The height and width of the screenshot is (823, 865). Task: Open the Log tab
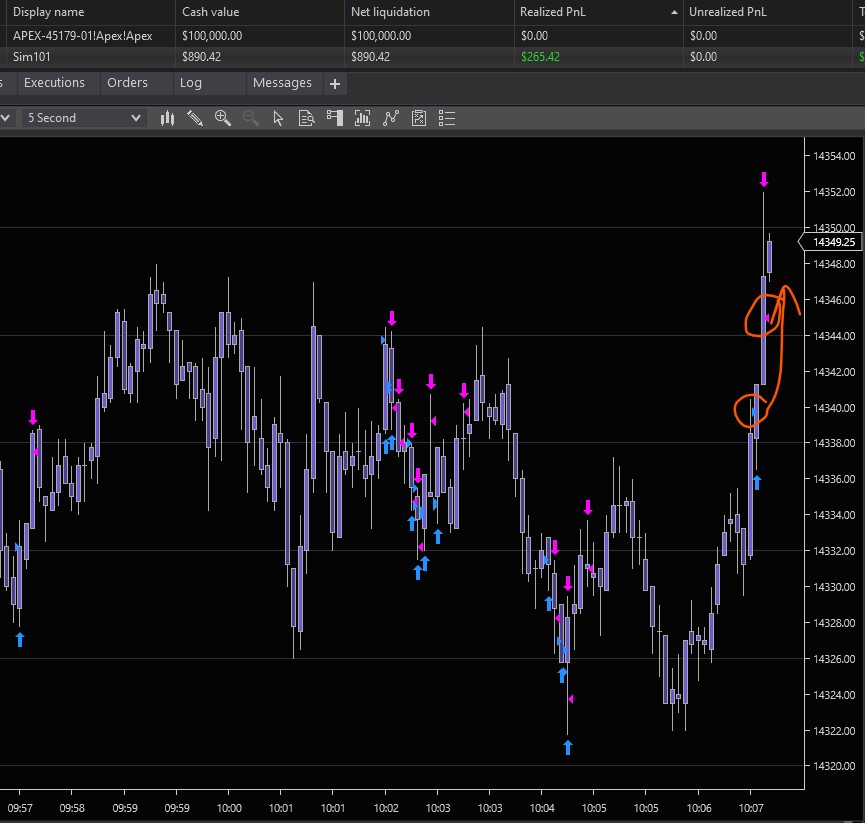(190, 83)
